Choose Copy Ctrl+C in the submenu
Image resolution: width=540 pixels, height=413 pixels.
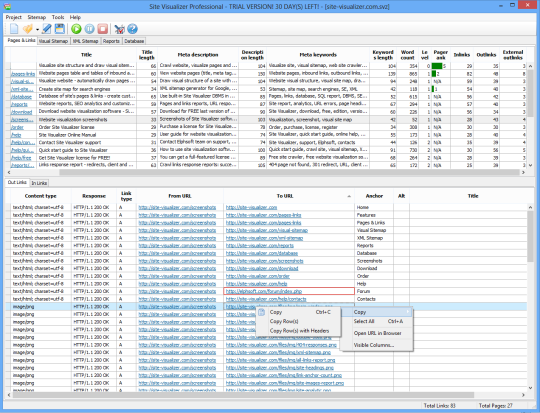299,312
